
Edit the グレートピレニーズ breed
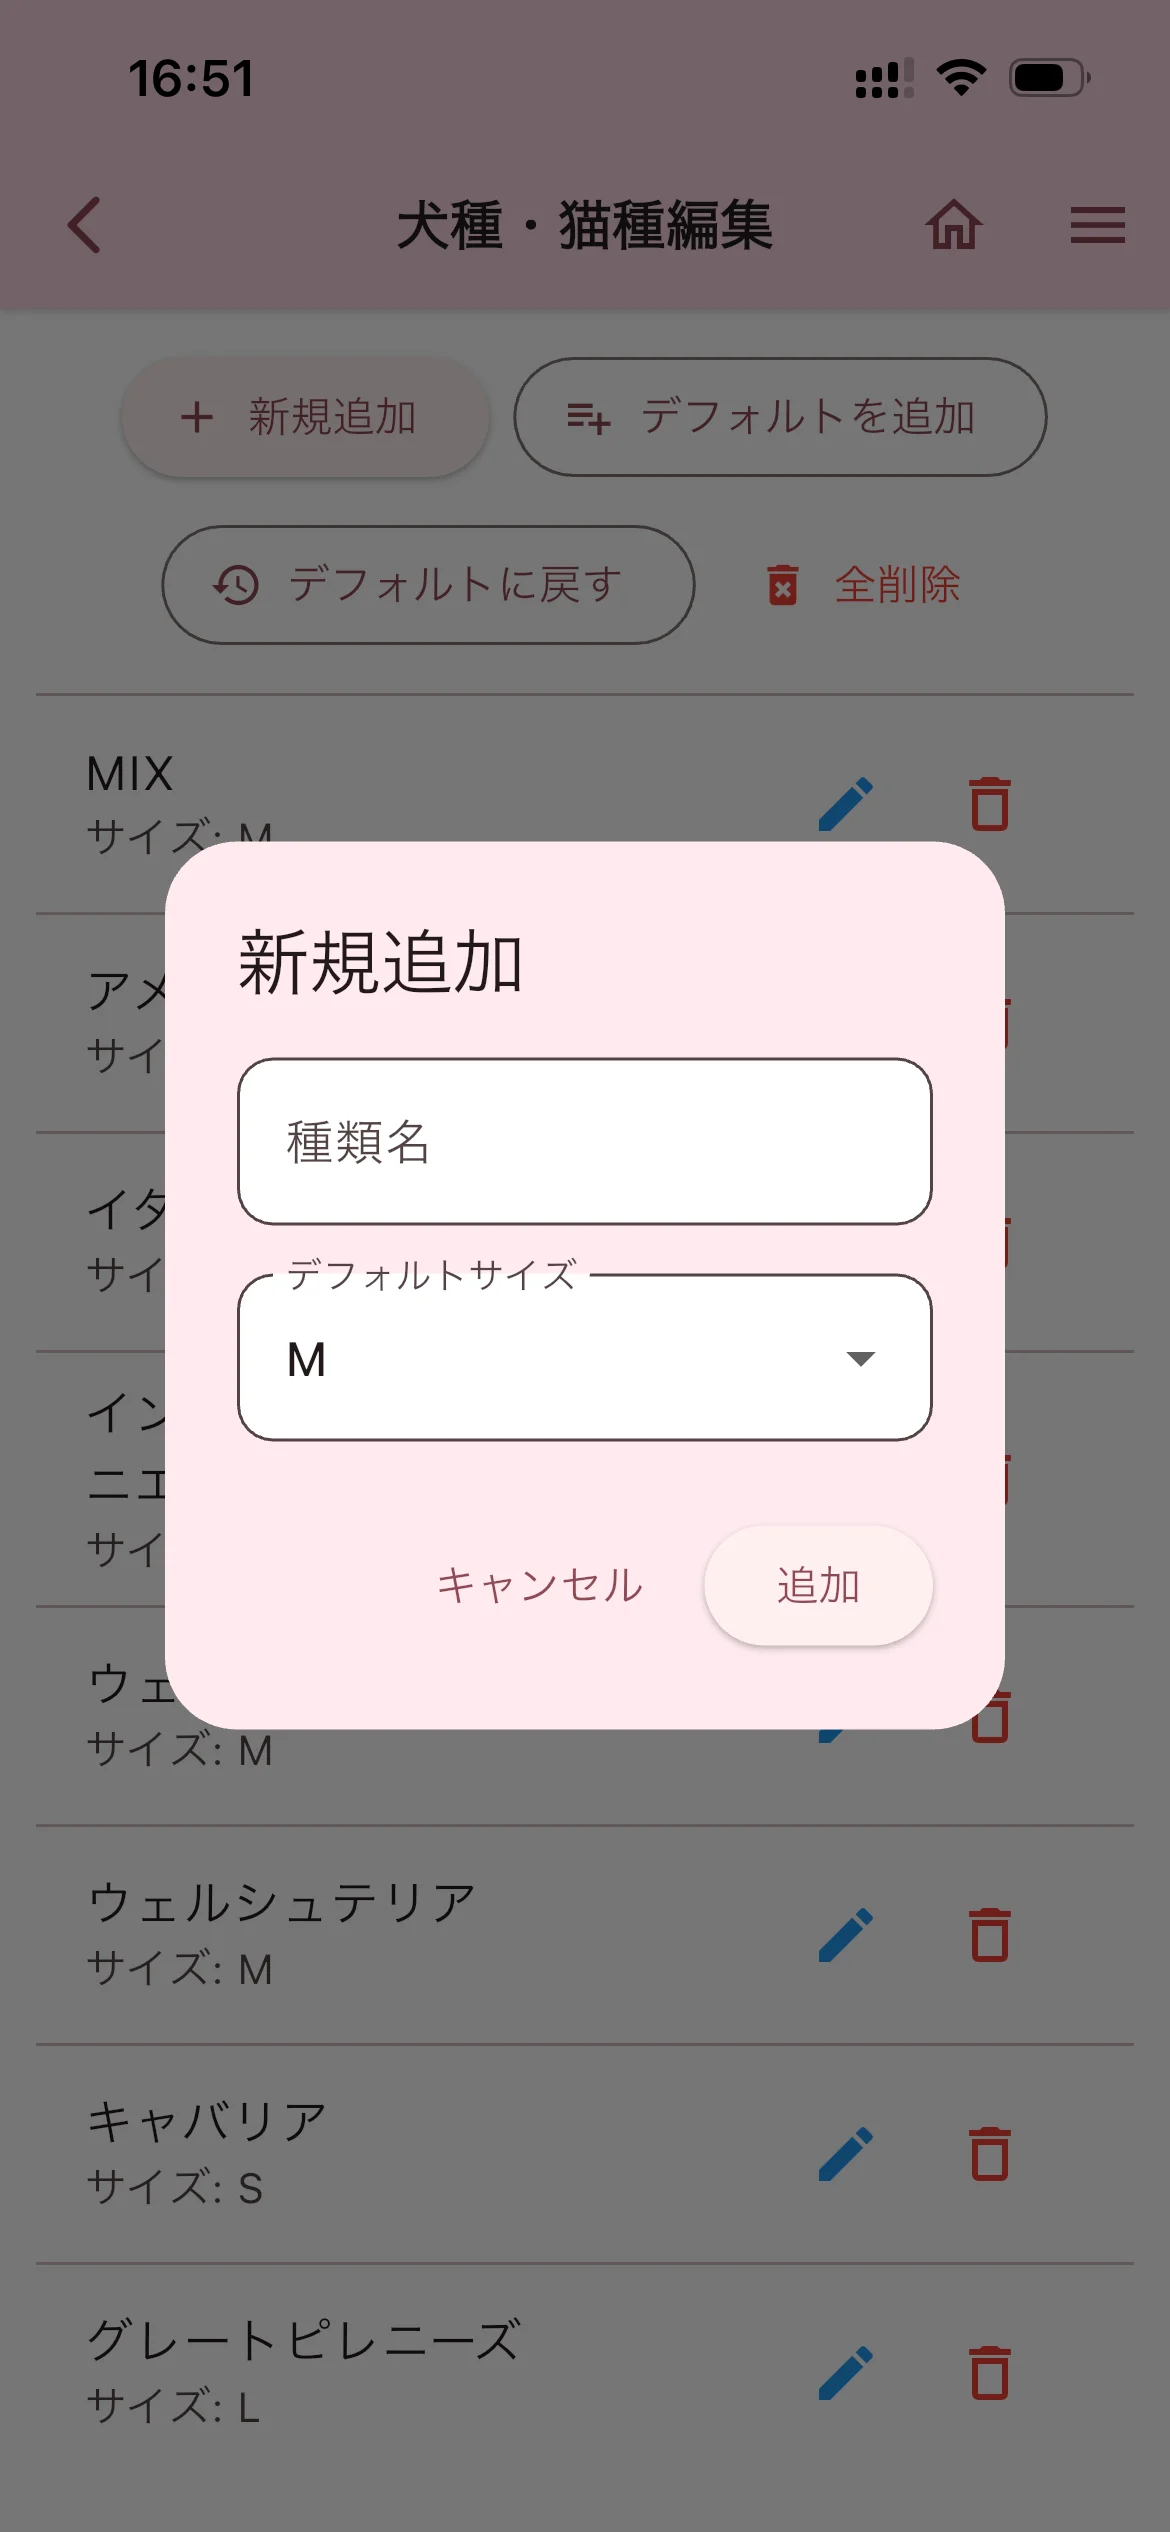point(846,2373)
